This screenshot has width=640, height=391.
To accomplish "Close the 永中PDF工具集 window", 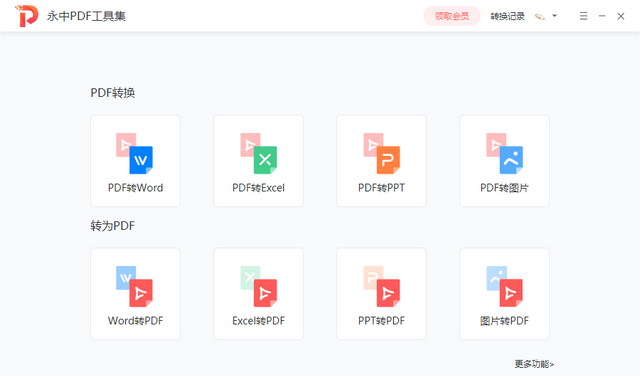I will 621,16.
